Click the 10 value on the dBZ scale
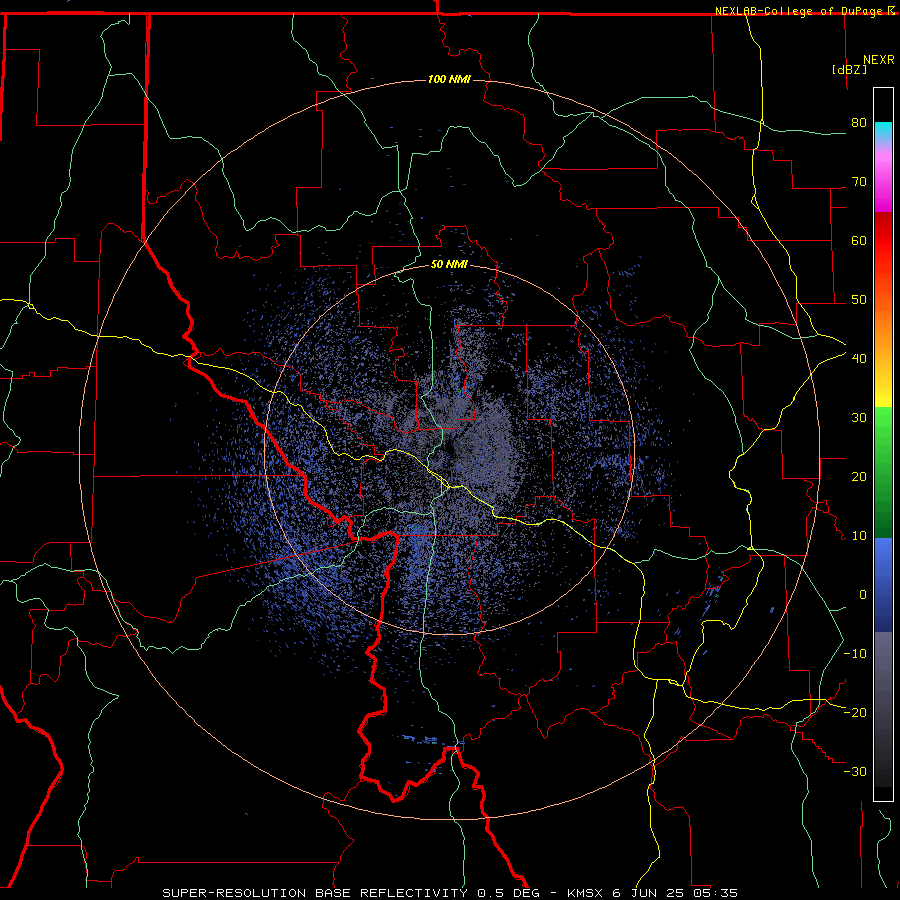The height and width of the screenshot is (900, 900). point(859,536)
